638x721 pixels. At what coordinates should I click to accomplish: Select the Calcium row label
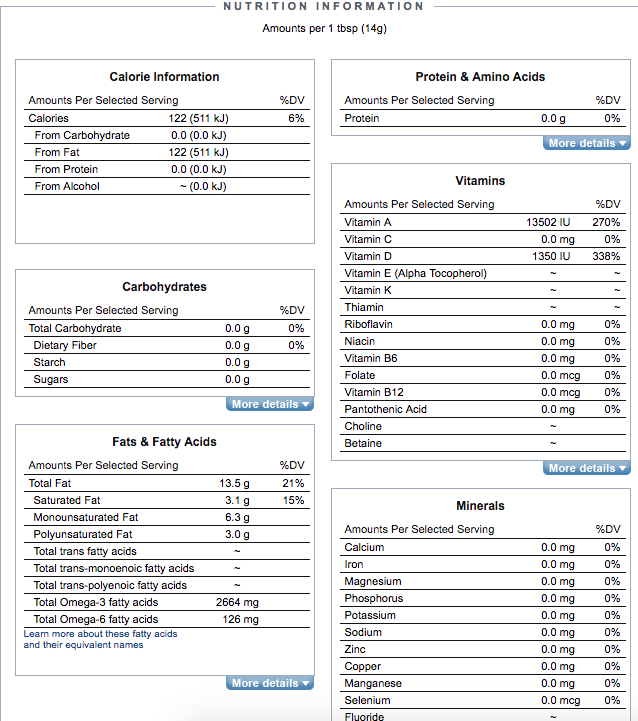tap(364, 547)
